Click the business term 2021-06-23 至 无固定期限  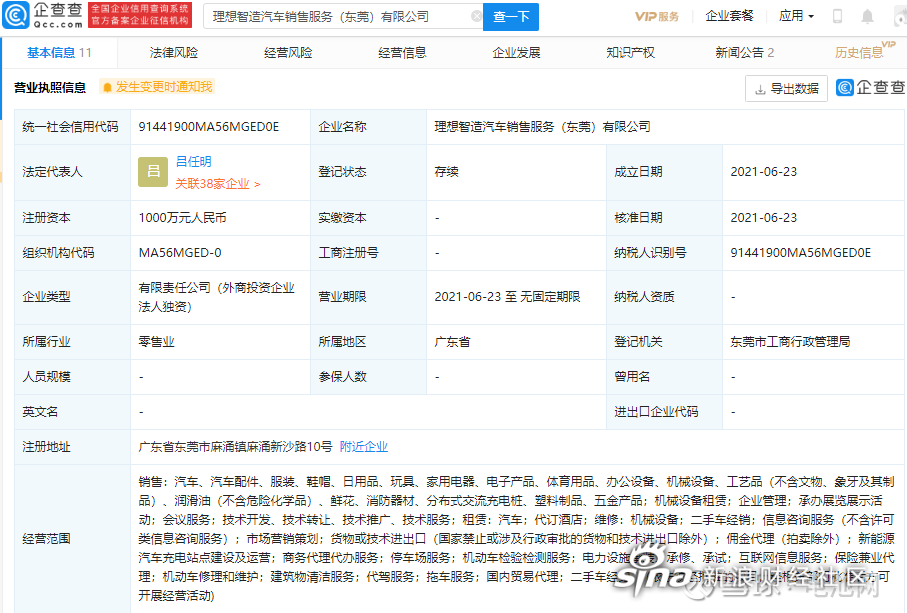click(507, 297)
